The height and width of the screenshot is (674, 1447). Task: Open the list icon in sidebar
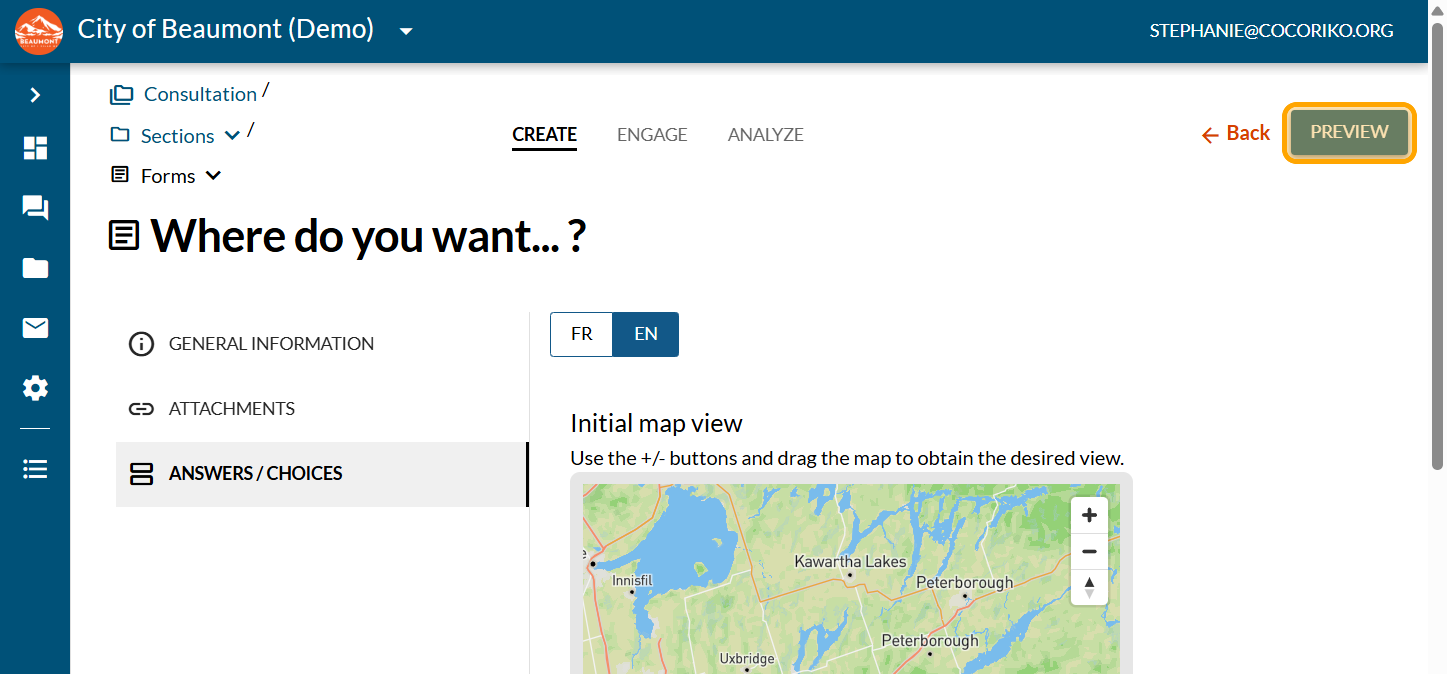click(35, 469)
